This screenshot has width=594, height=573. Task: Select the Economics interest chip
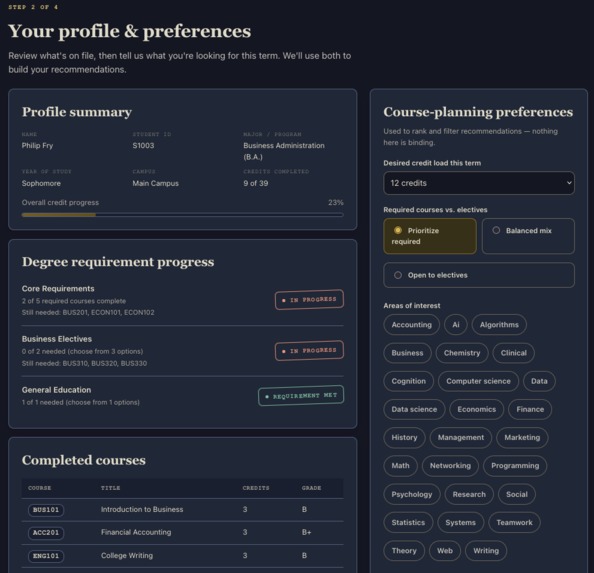click(x=477, y=409)
